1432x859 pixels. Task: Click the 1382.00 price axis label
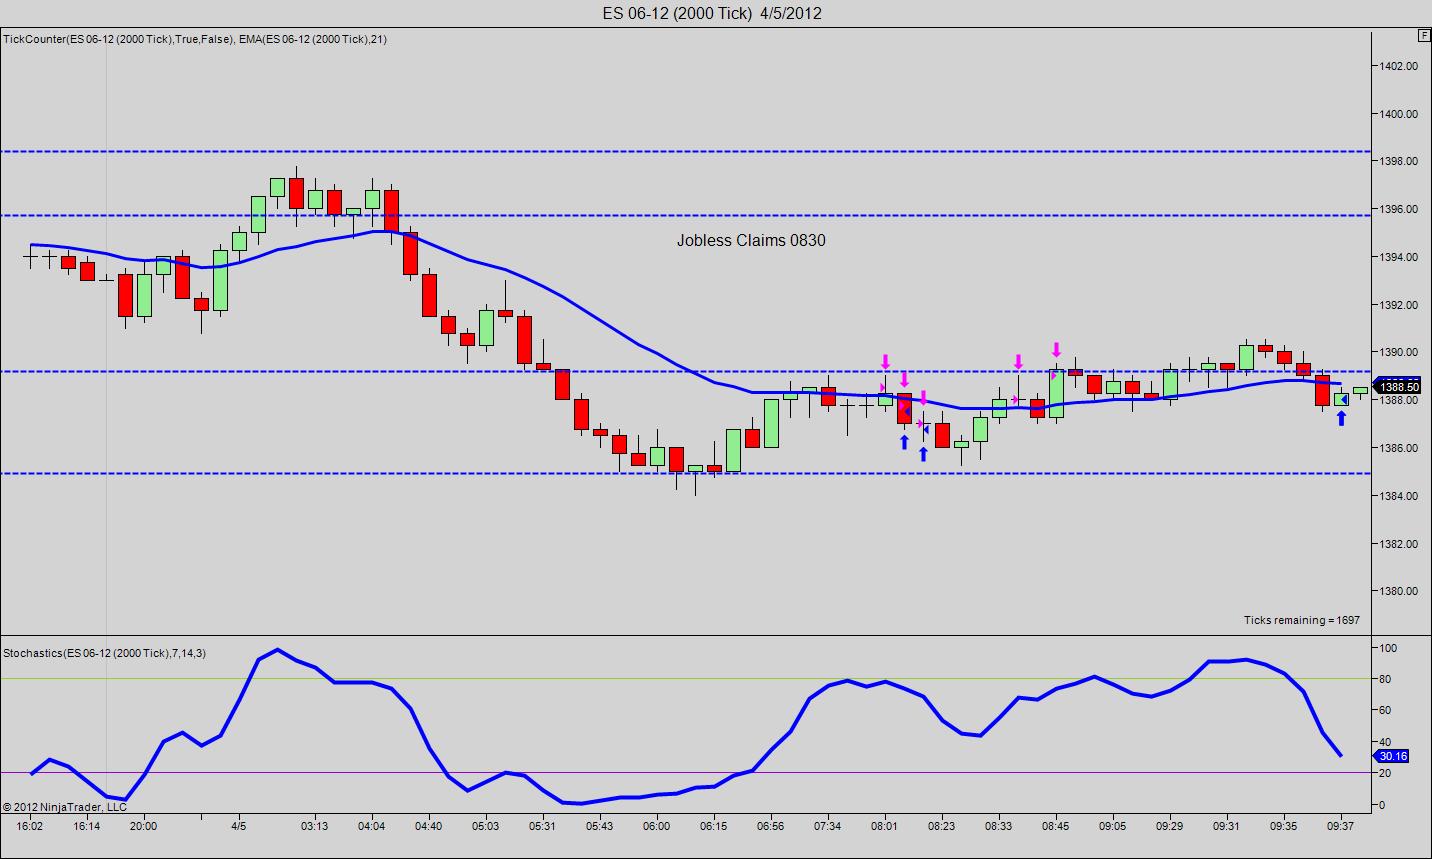tap(1398, 544)
